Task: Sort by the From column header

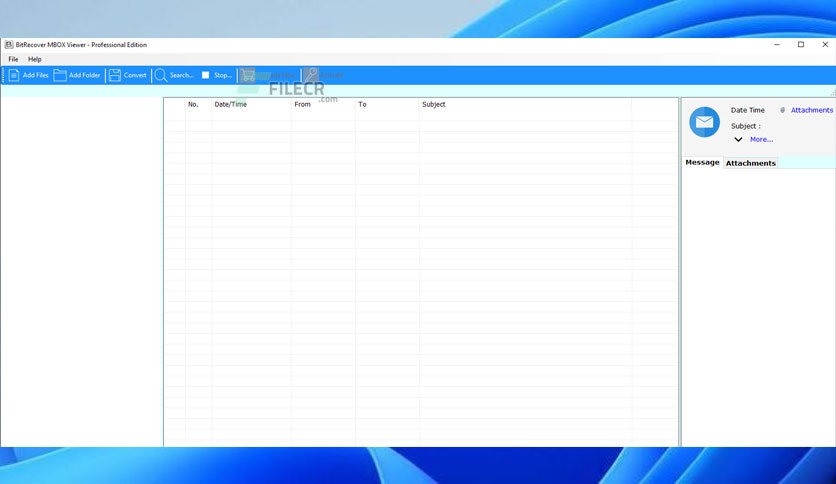Action: pyautogui.click(x=323, y=104)
